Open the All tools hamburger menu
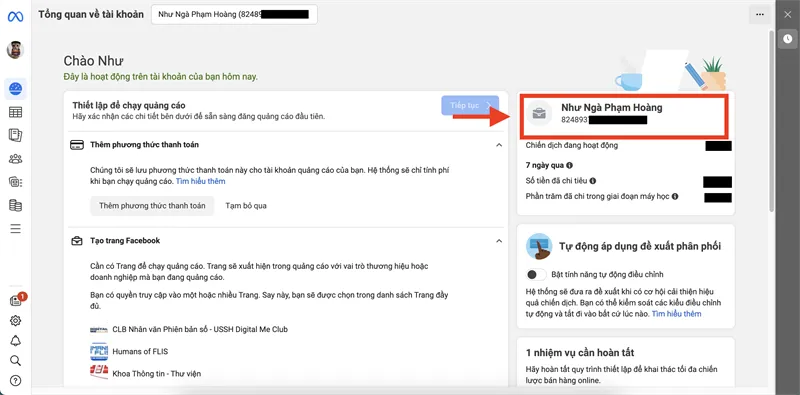The height and width of the screenshot is (395, 800). [15, 228]
